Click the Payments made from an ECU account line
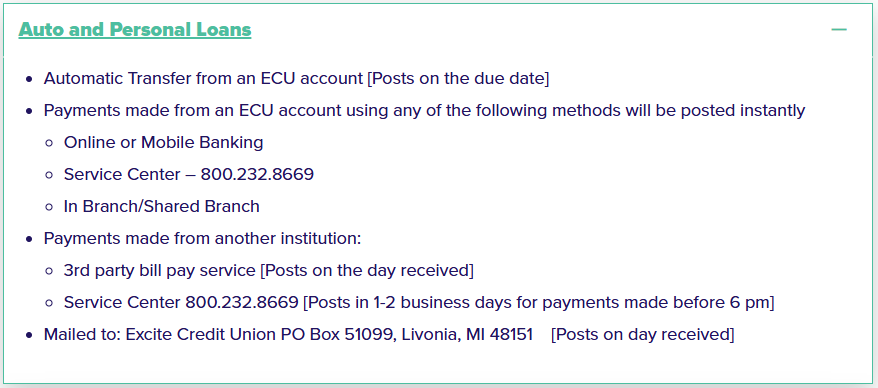The image size is (878, 388). pos(424,110)
